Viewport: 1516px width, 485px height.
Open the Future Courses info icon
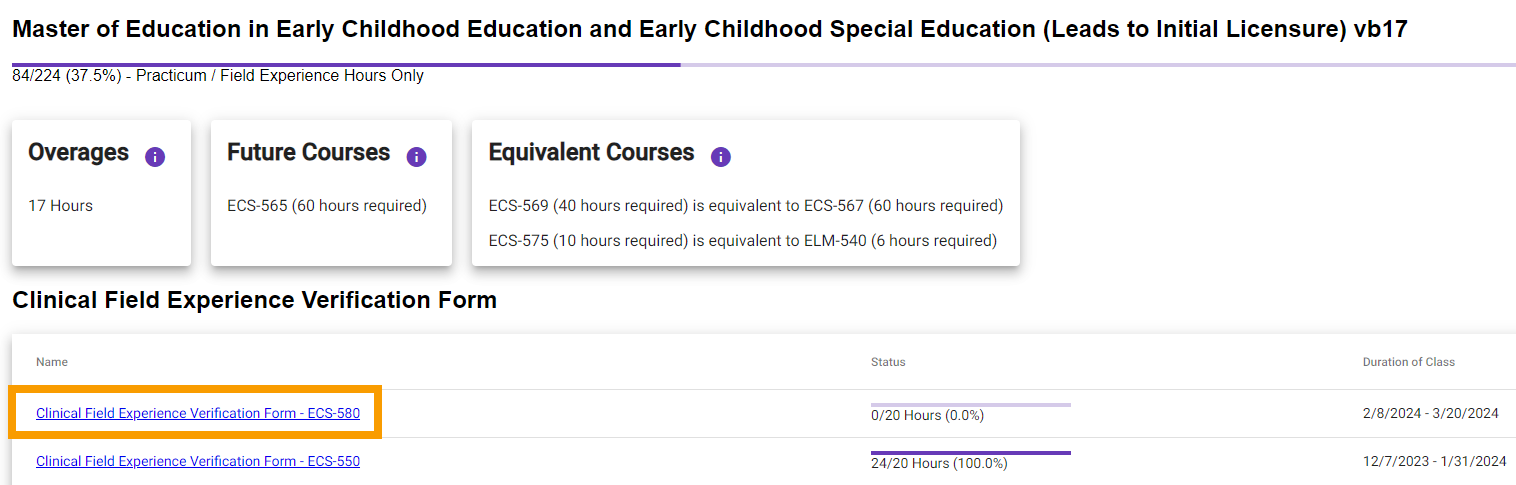point(417,157)
